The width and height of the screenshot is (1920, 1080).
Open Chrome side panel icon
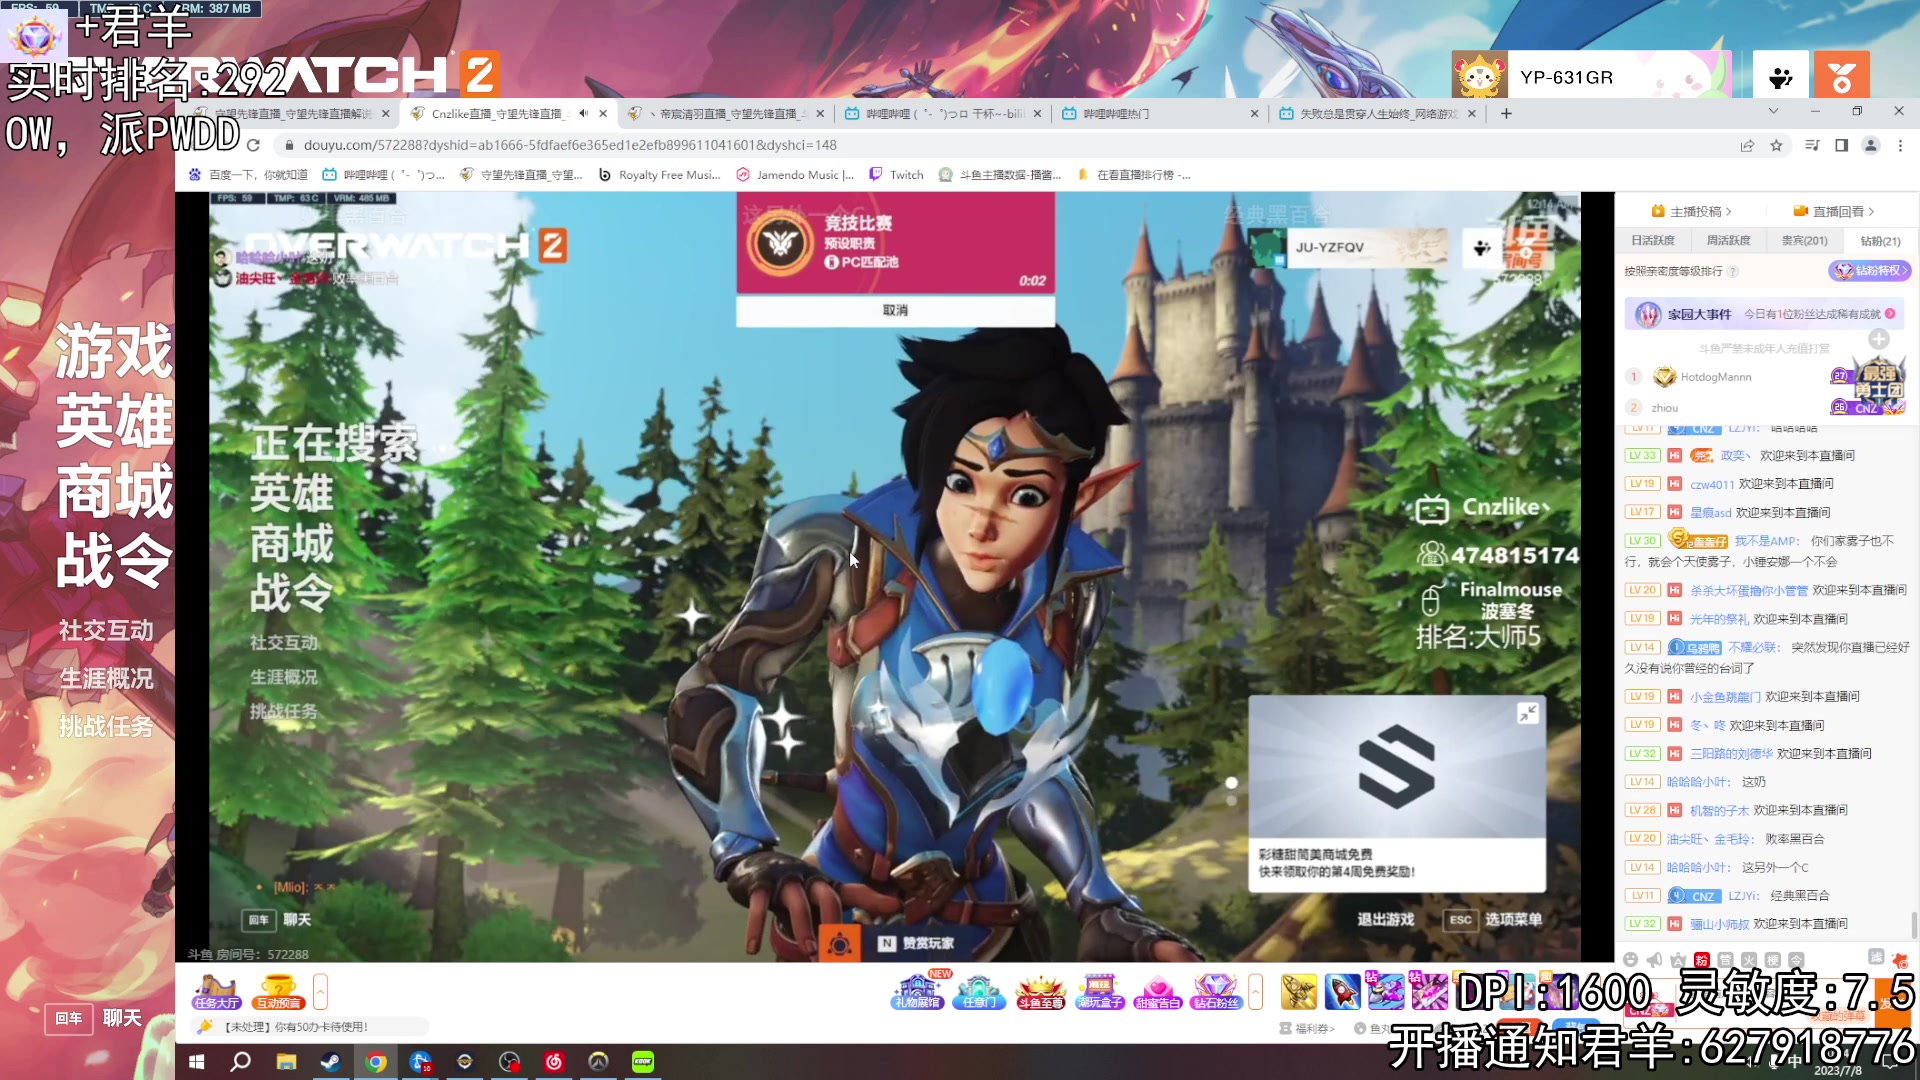click(1841, 145)
